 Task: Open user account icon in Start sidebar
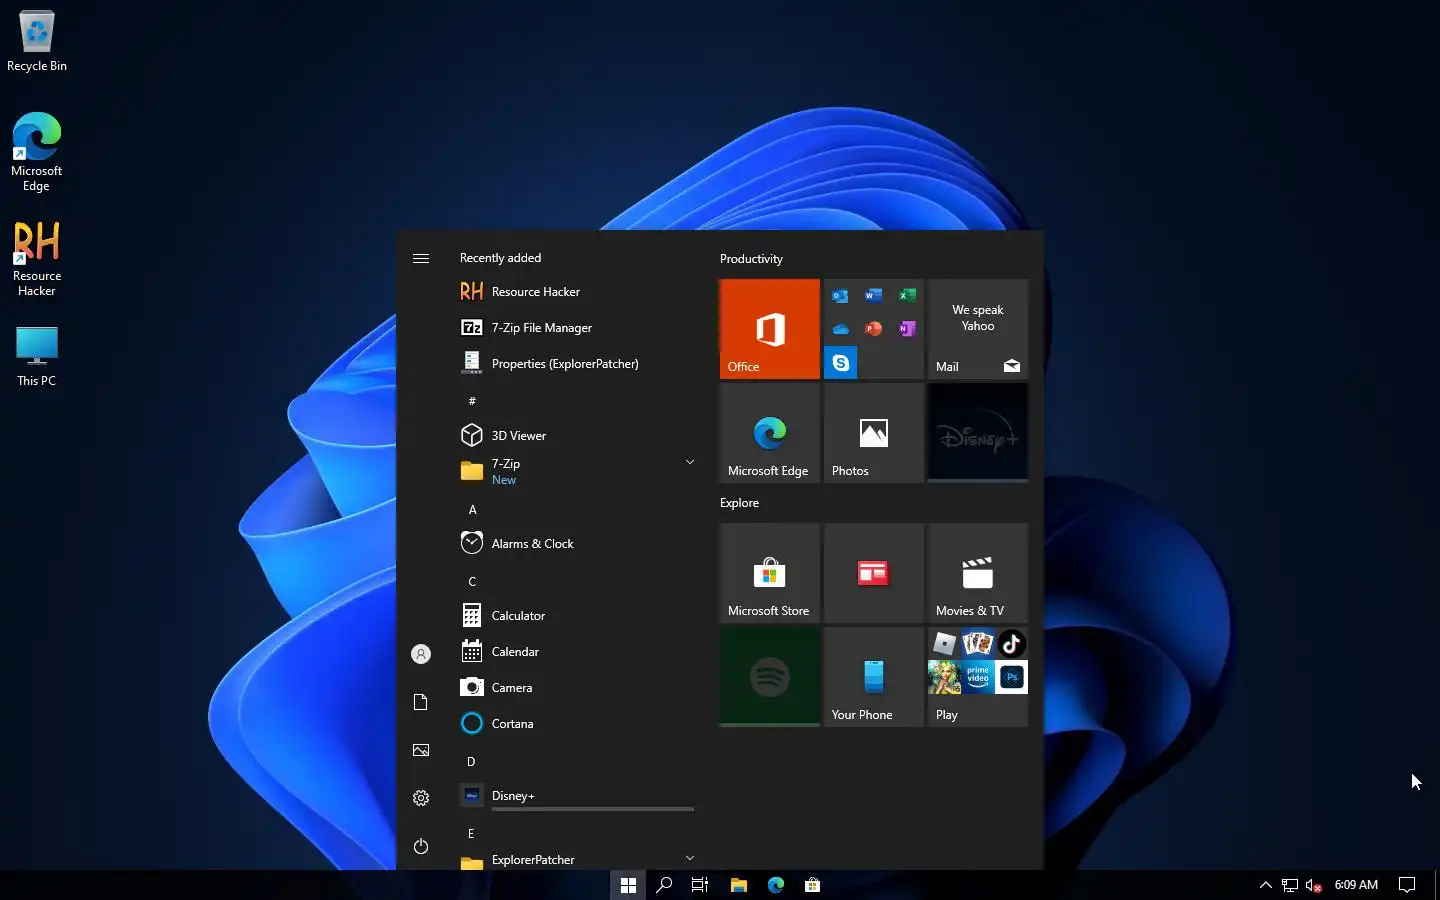click(x=421, y=654)
